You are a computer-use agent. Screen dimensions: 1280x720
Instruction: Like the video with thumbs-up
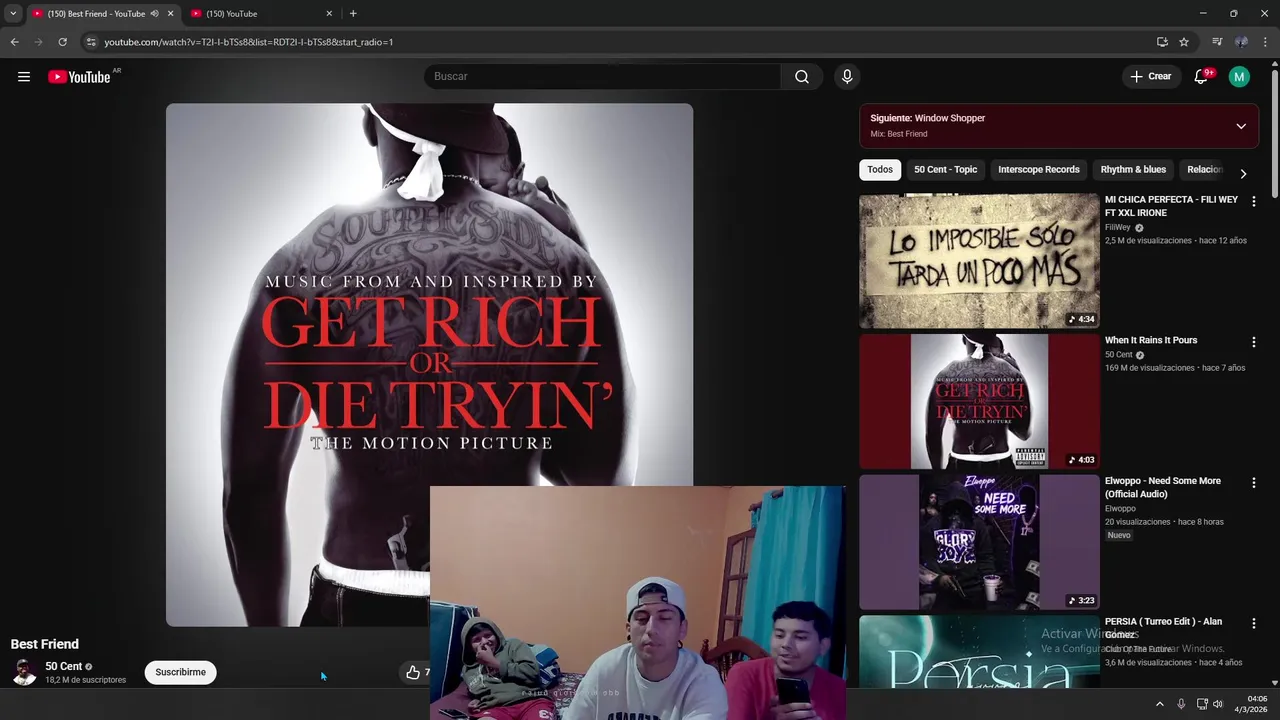(413, 672)
